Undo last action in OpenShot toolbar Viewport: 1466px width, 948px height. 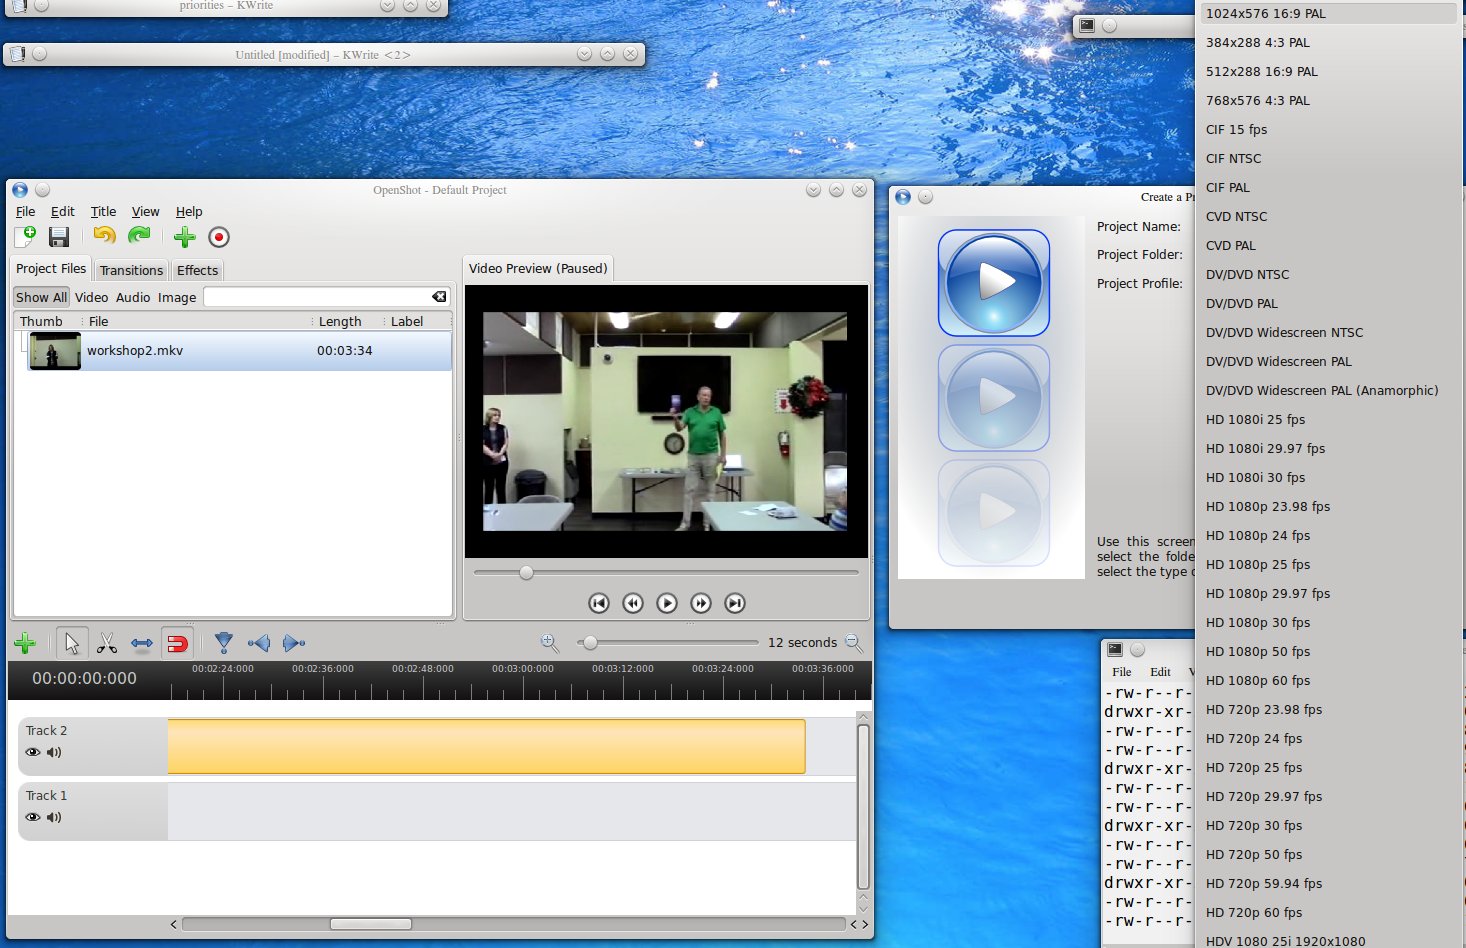pos(104,236)
